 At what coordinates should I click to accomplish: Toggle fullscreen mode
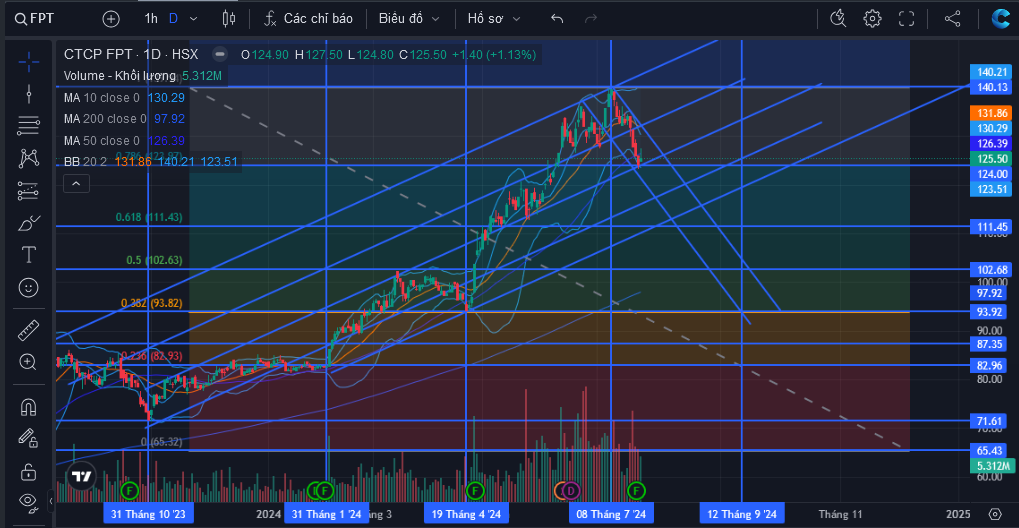coord(906,19)
